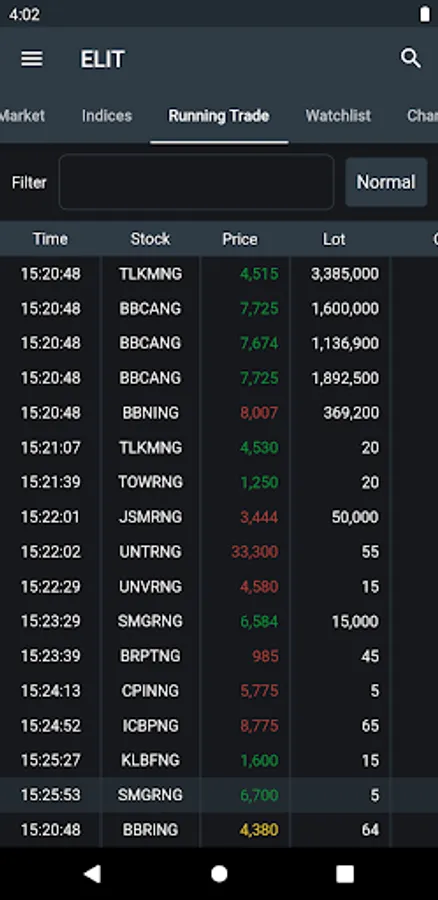Viewport: 438px width, 900px height.
Task: Click the status bar clock 4:02
Action: (24, 14)
